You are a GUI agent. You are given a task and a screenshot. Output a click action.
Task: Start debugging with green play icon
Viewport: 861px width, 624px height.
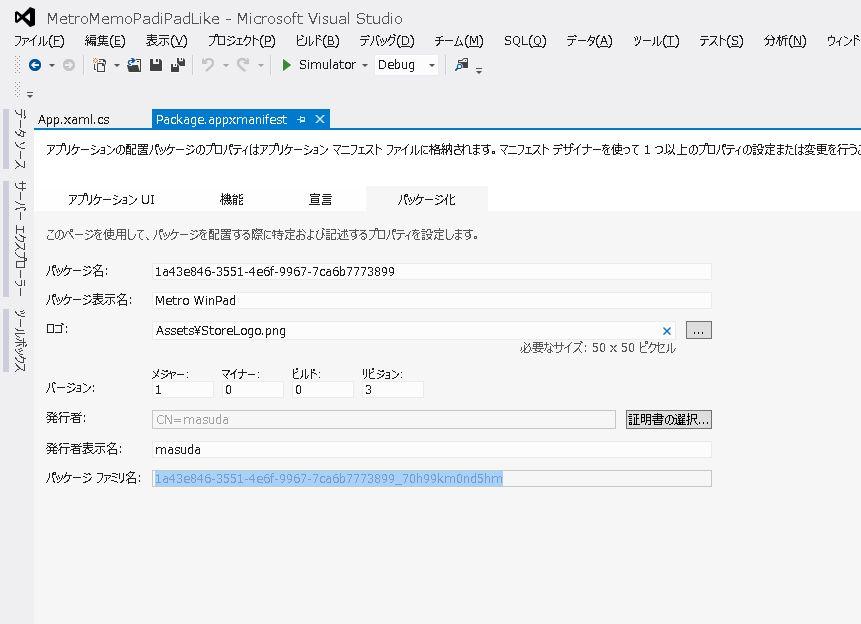(x=287, y=65)
